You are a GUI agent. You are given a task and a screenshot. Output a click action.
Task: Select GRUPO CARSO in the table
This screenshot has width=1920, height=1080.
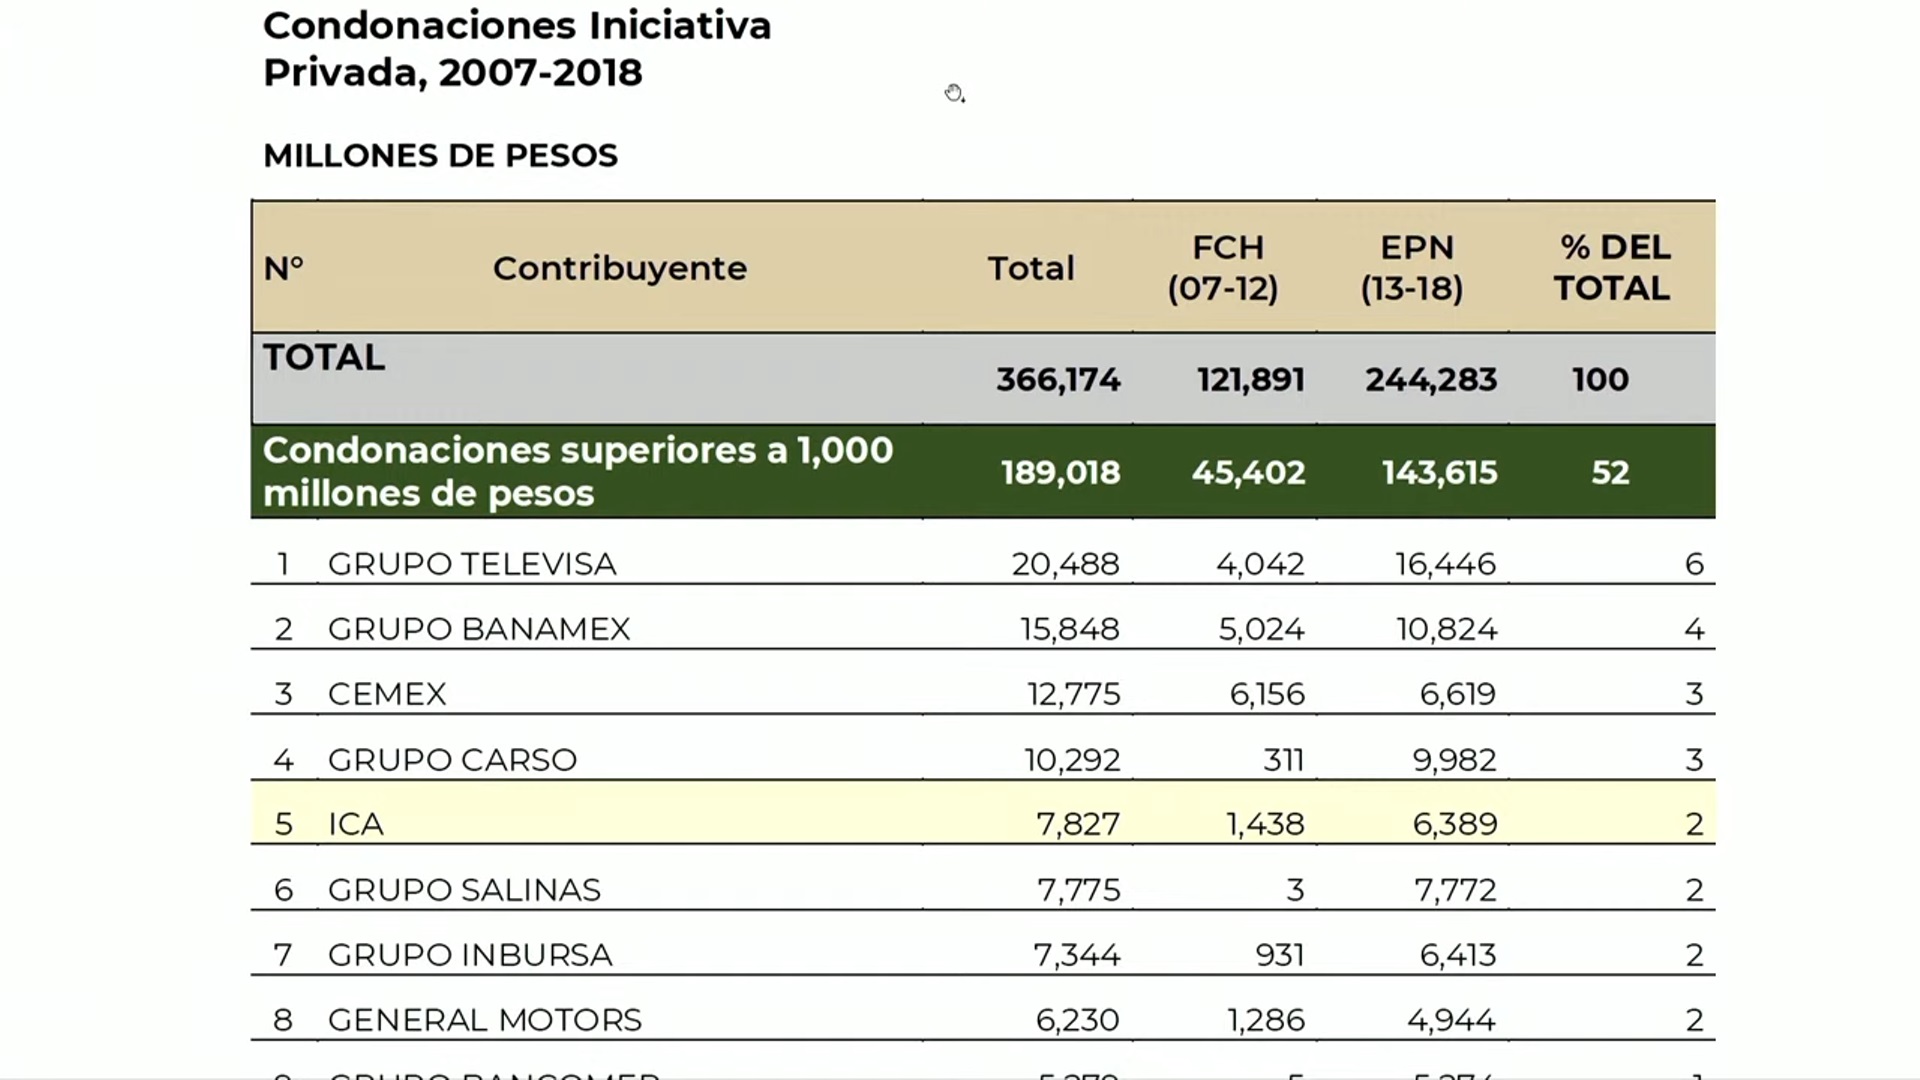tap(452, 760)
